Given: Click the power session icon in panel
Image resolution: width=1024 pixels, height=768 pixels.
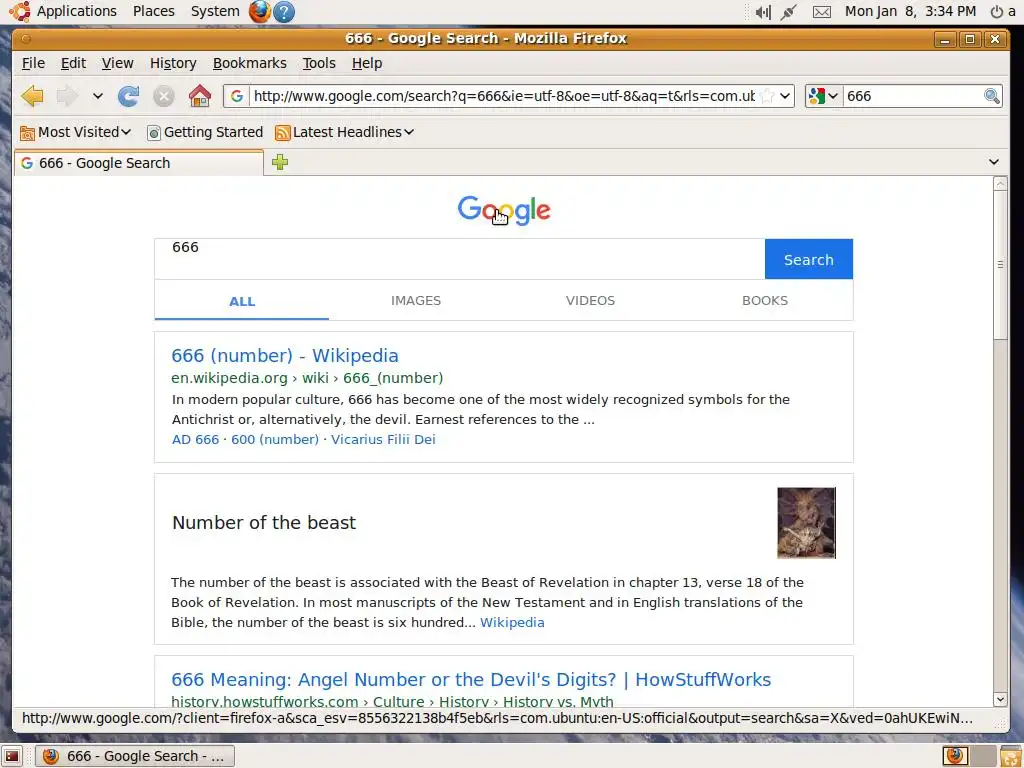Looking at the screenshot, I should 997,12.
